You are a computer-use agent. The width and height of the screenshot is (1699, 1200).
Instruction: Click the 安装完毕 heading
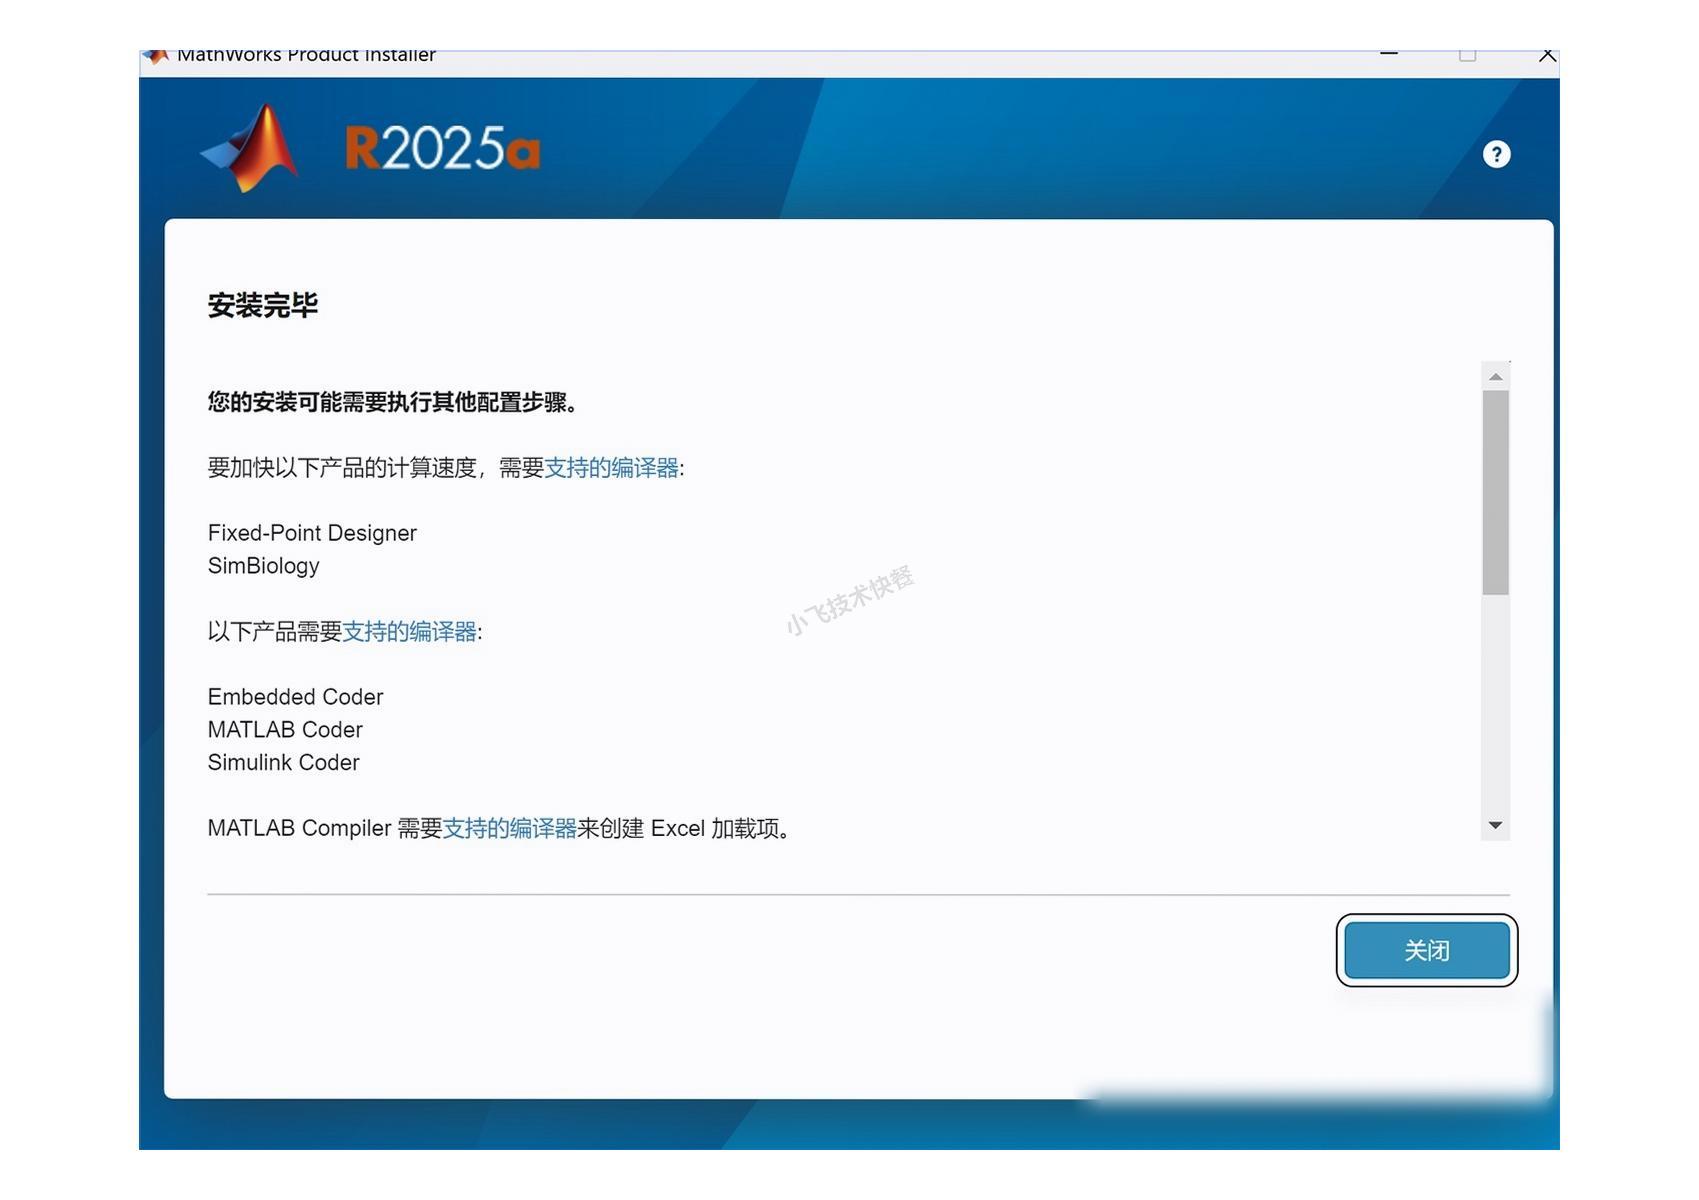coord(263,305)
